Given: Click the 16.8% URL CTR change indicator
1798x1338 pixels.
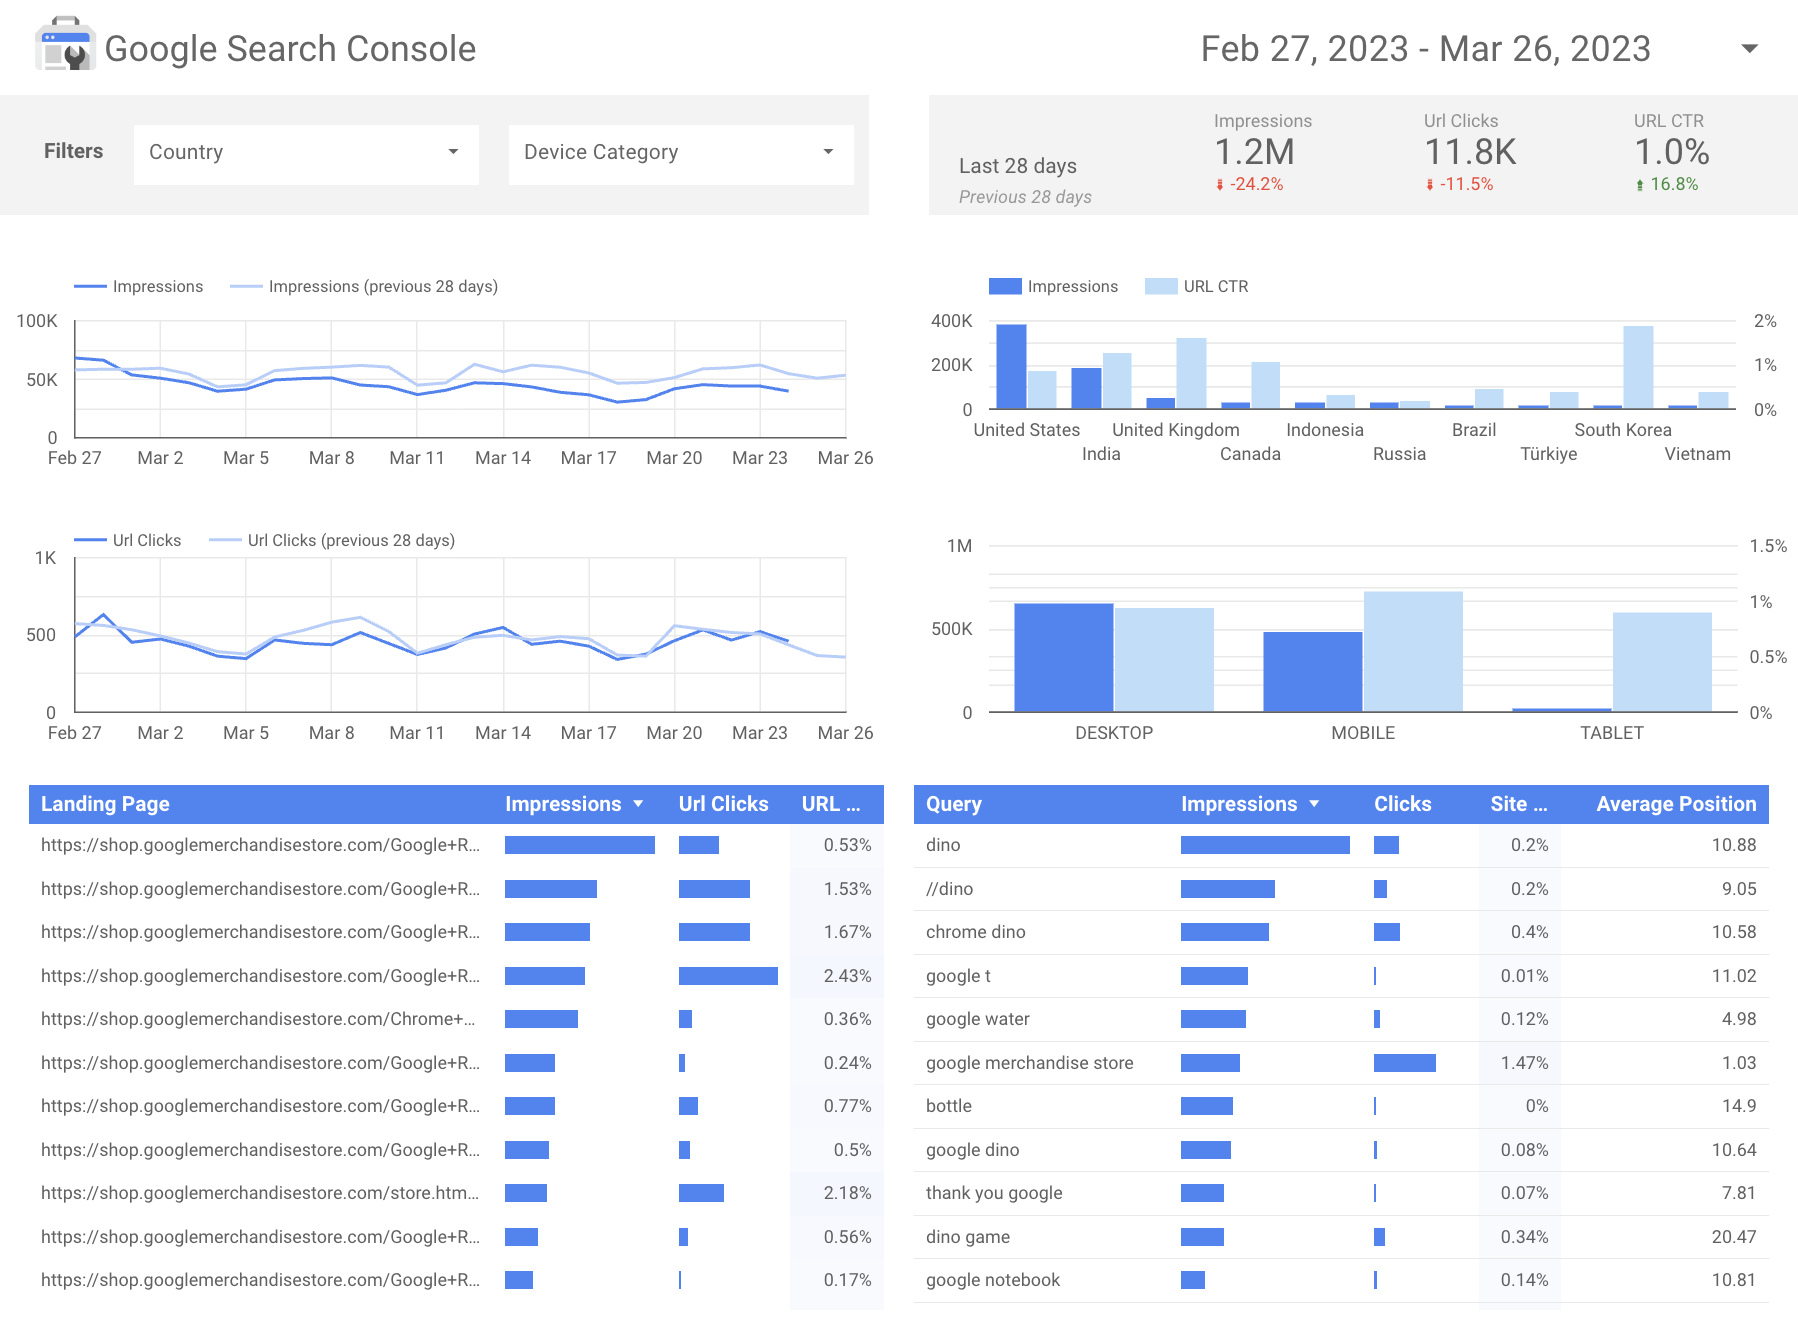Looking at the screenshot, I should pyautogui.click(x=1666, y=184).
